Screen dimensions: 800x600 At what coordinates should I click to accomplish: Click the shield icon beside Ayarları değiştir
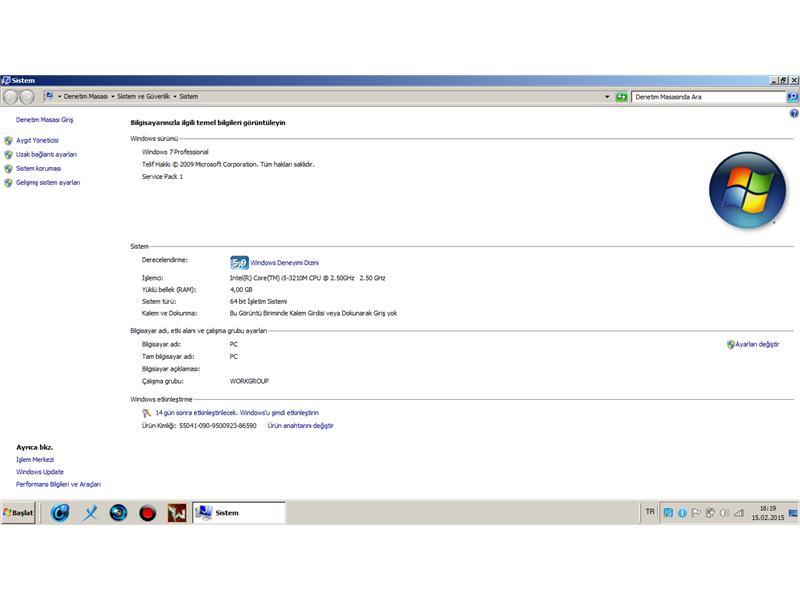pos(731,344)
